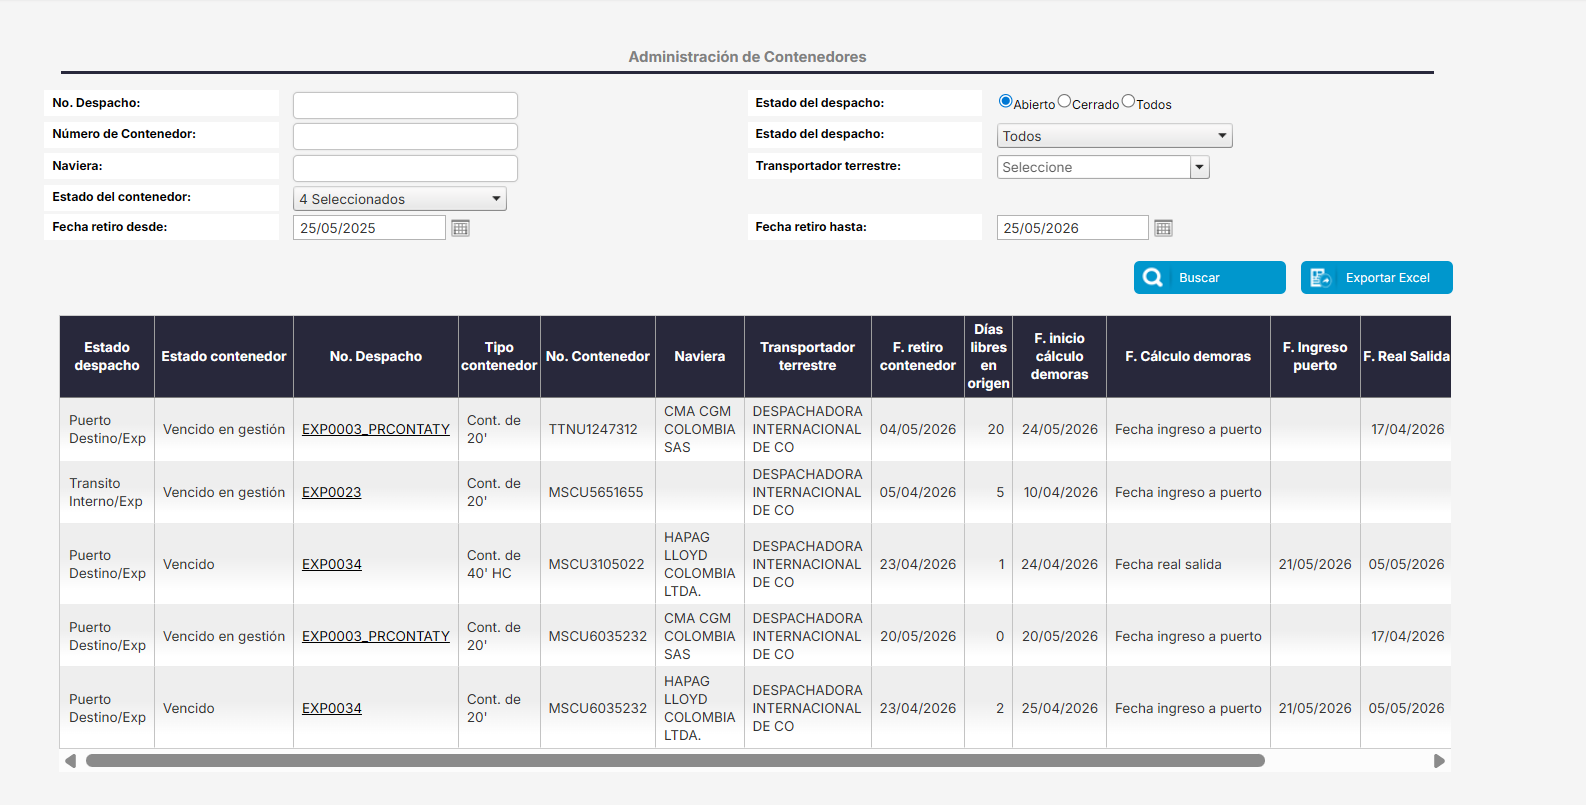Click Transito Interno/Exp cell
Screen dimensions: 1586x805
tap(106, 492)
